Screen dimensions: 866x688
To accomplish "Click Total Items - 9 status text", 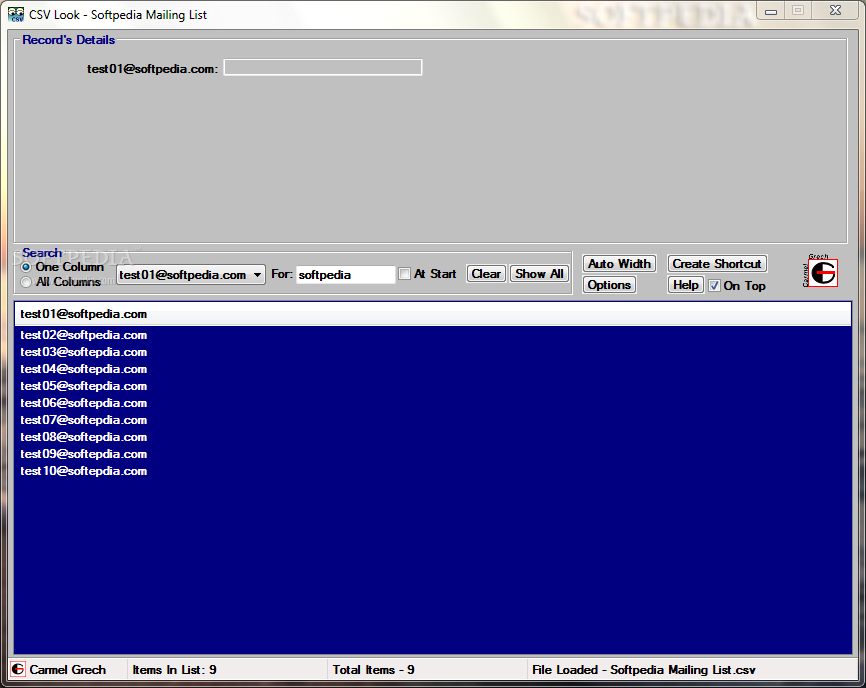I will click(373, 670).
